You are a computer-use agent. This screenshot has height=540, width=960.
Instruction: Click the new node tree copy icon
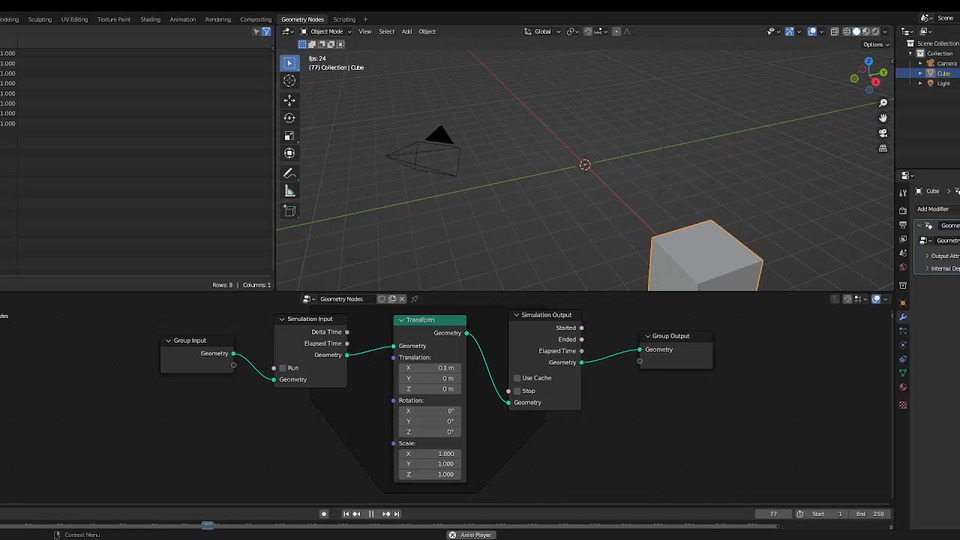[x=392, y=299]
